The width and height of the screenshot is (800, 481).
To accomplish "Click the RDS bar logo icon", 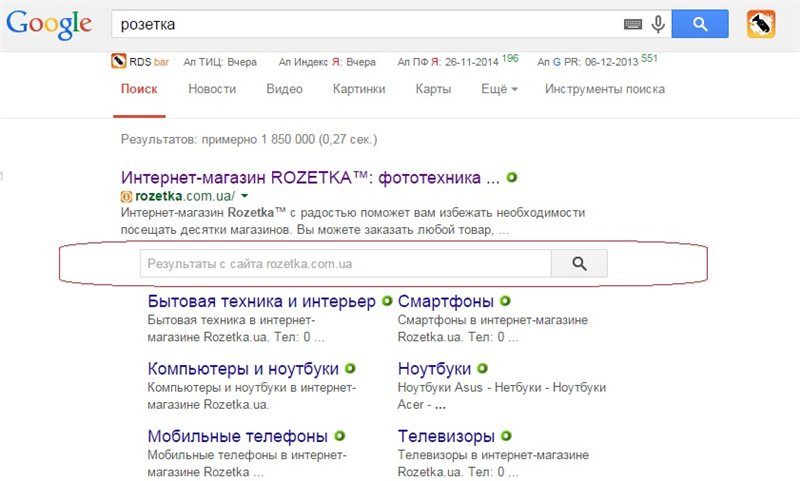I will pos(119,61).
